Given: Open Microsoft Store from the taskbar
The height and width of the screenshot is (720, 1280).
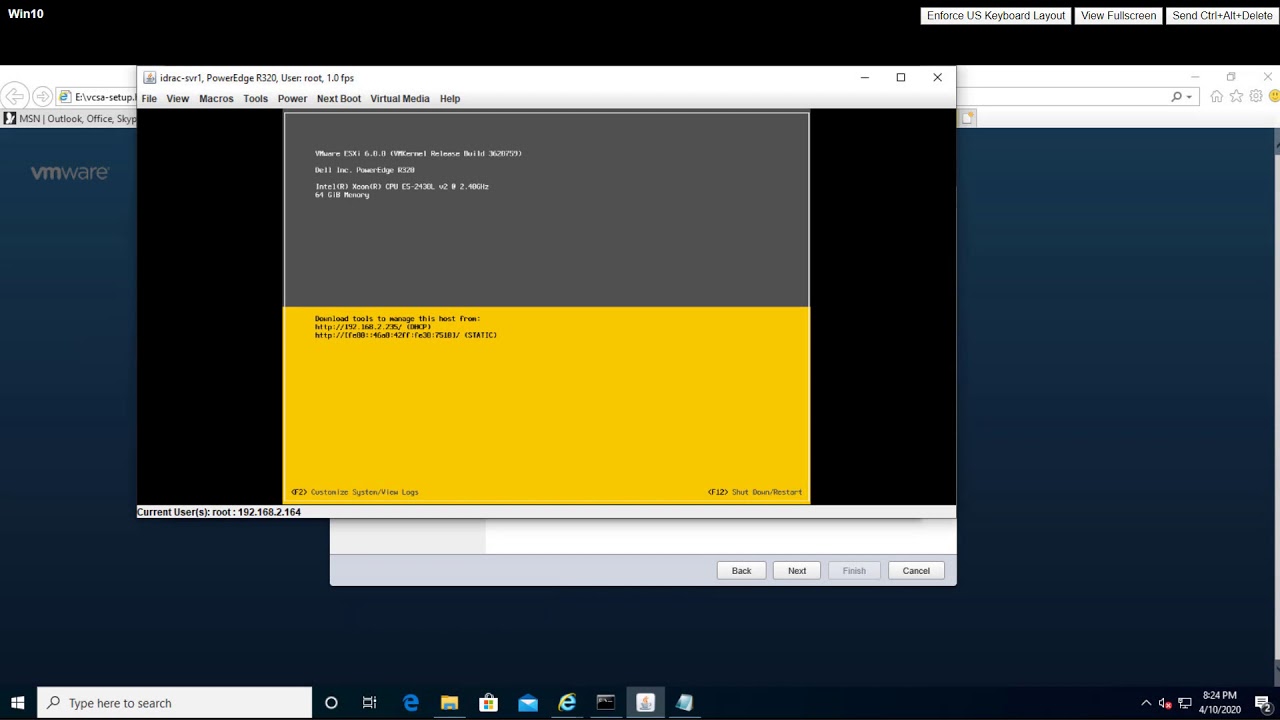Looking at the screenshot, I should (488, 703).
